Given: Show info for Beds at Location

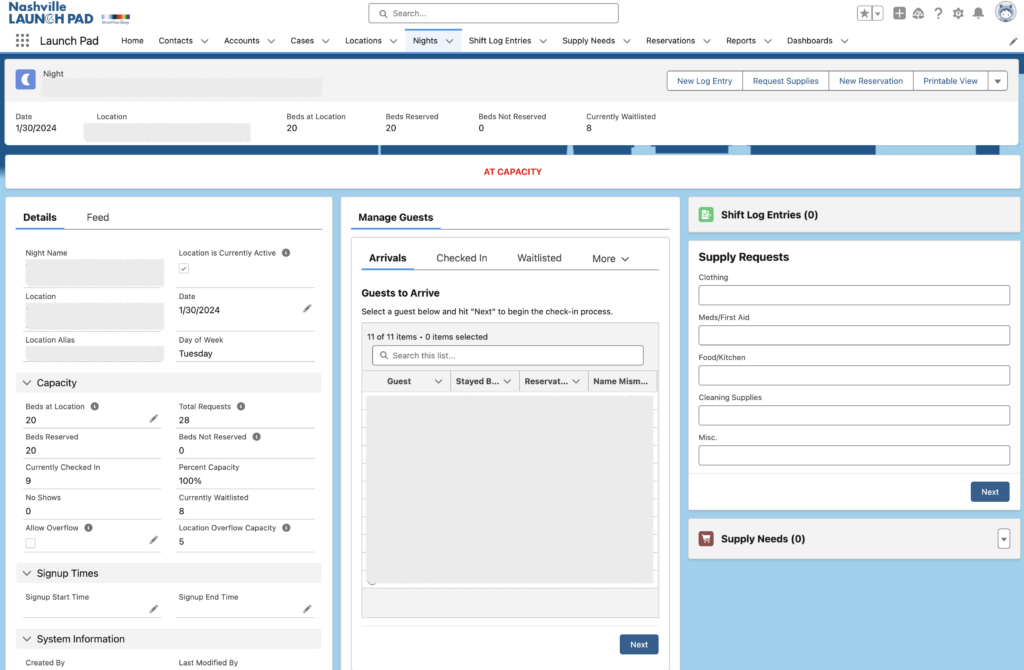Looking at the screenshot, I should tap(95, 406).
